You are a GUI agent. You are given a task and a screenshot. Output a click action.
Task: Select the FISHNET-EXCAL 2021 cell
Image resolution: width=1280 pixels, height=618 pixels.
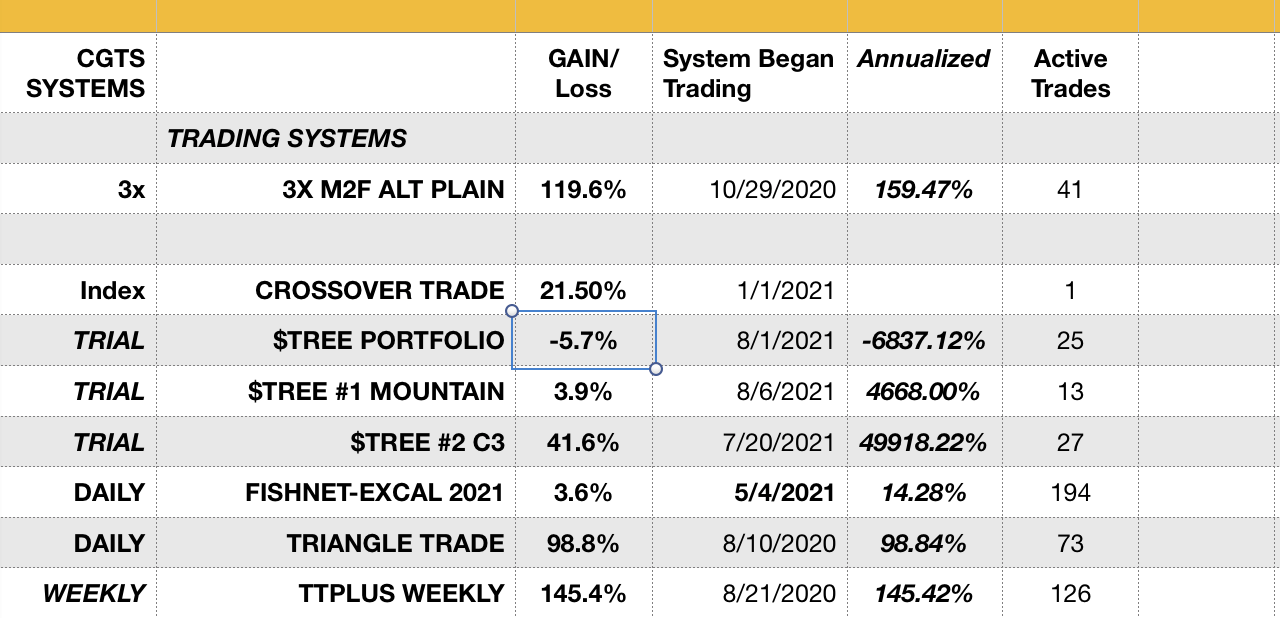(x=375, y=493)
